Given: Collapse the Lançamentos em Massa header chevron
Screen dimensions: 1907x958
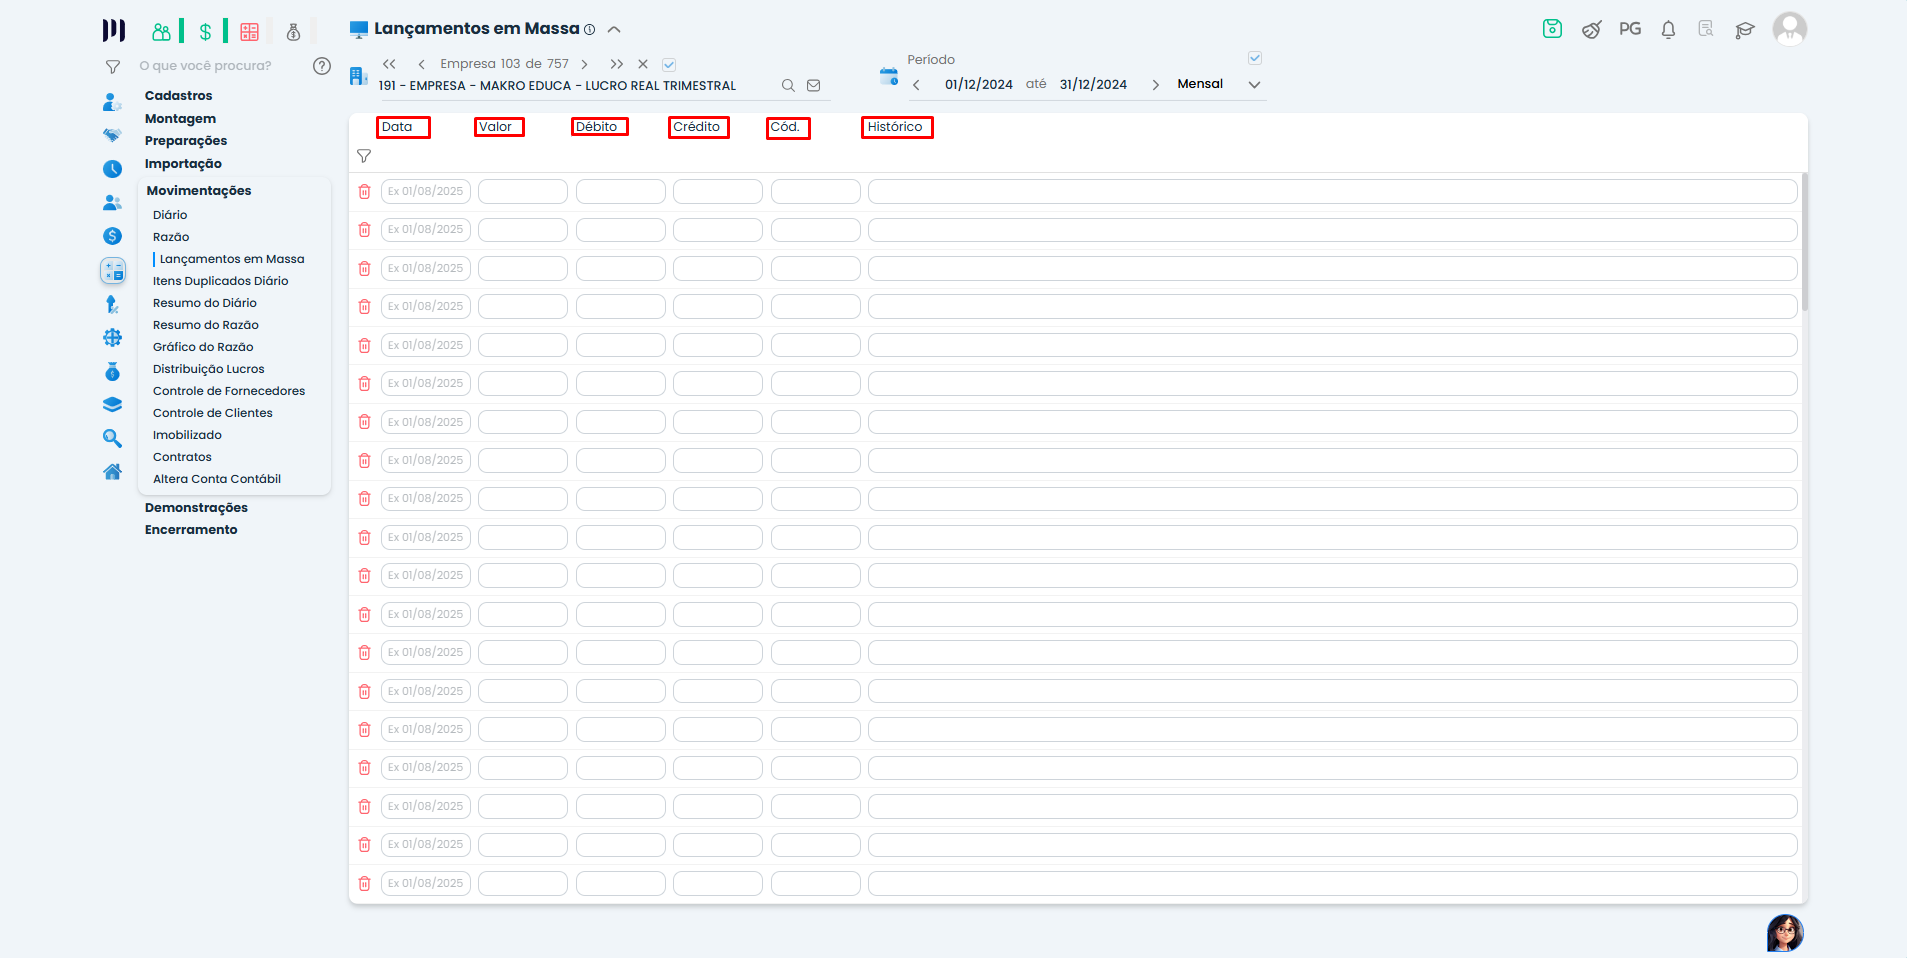Looking at the screenshot, I should tap(614, 30).
